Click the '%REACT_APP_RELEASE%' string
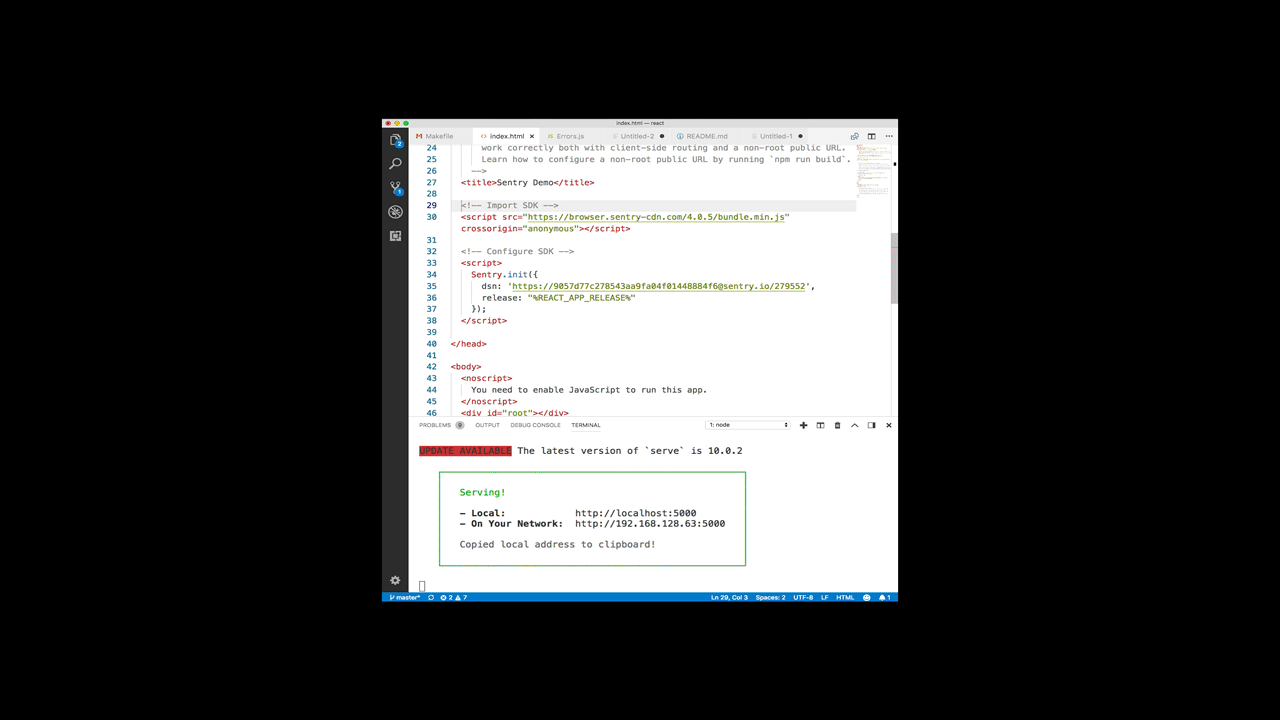1280x720 pixels. [581, 298]
